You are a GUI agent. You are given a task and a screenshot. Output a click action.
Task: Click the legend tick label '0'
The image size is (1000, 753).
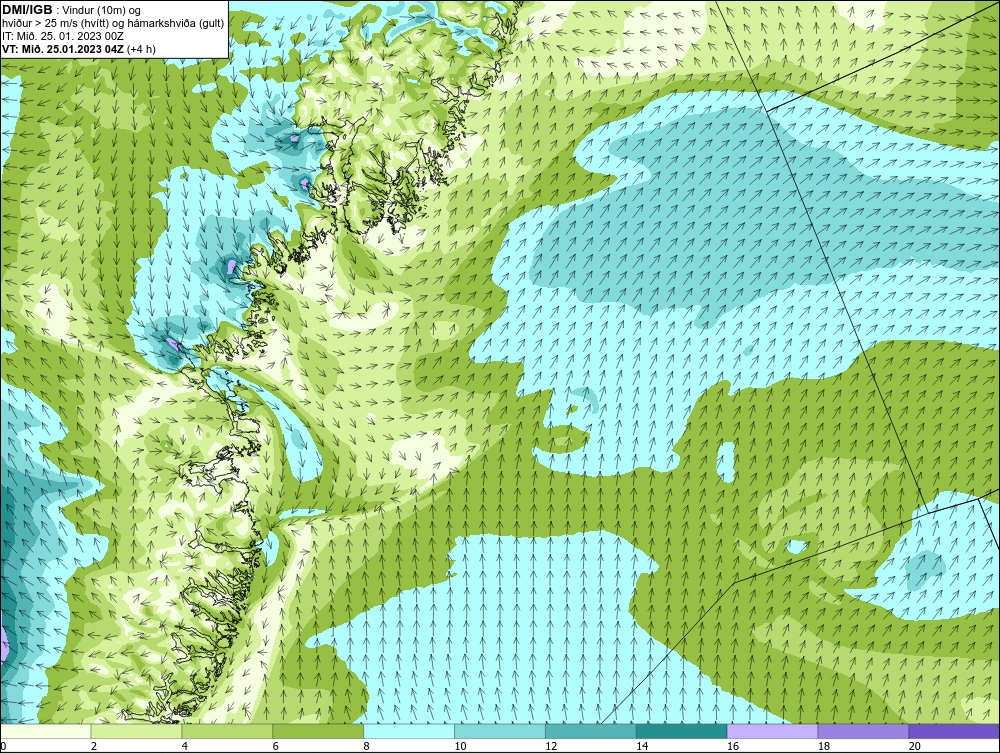[x=3, y=746]
